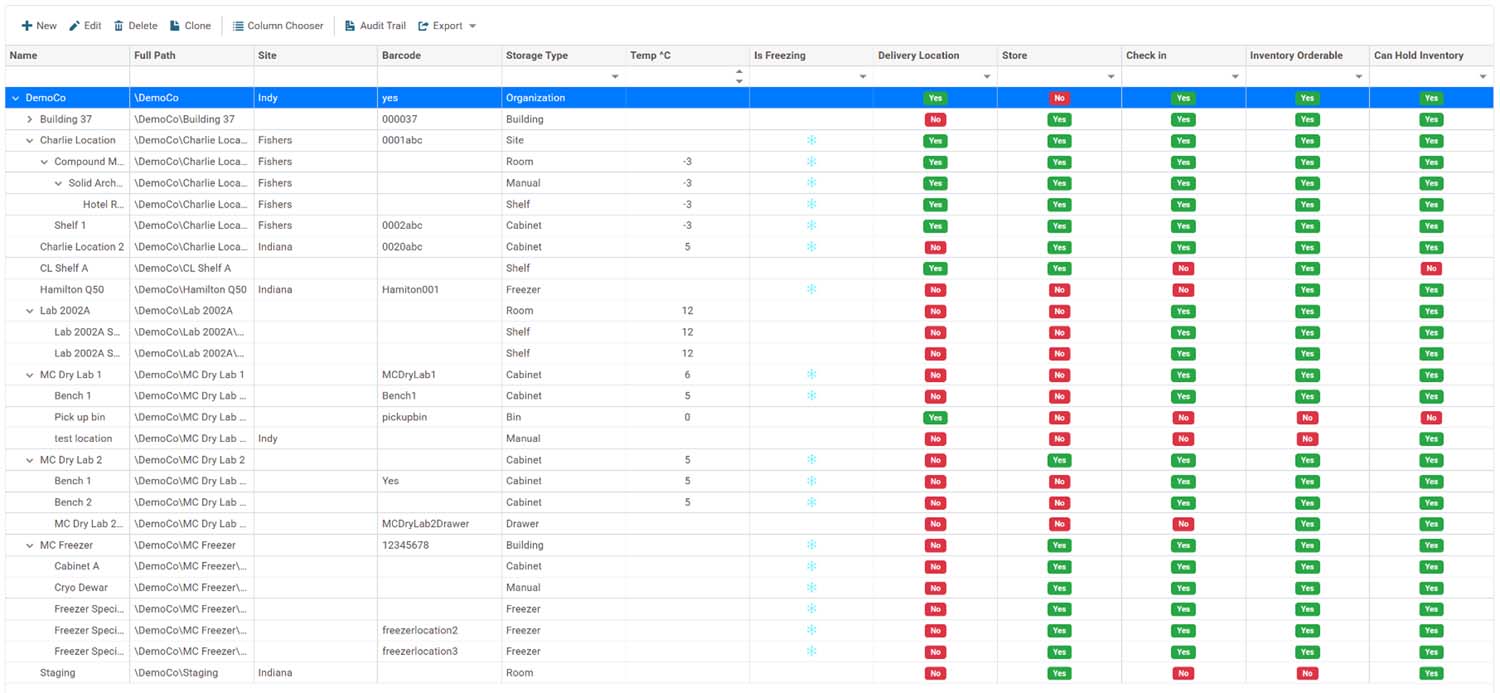Open the Audit Trail
This screenshot has width=1500, height=693.
(x=375, y=26)
